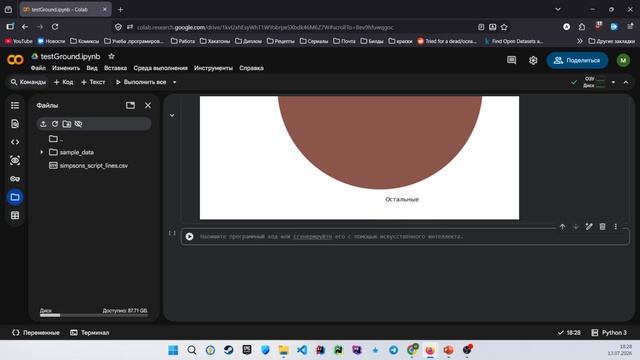640x360 pixels.
Task: Open the secrets key icon panel
Action: (15, 179)
